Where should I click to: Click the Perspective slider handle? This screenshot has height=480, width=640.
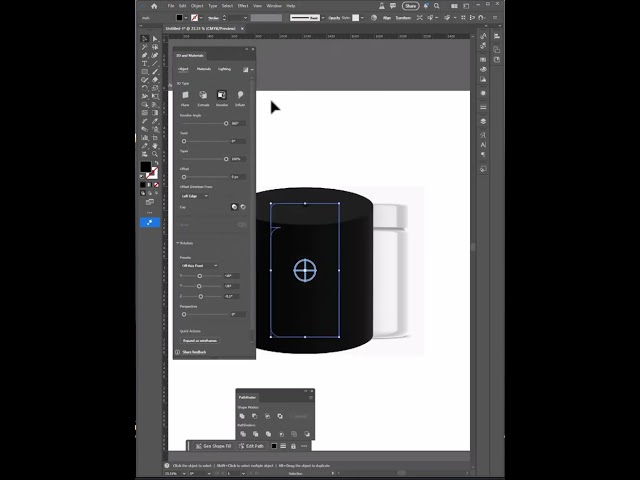(x=184, y=314)
